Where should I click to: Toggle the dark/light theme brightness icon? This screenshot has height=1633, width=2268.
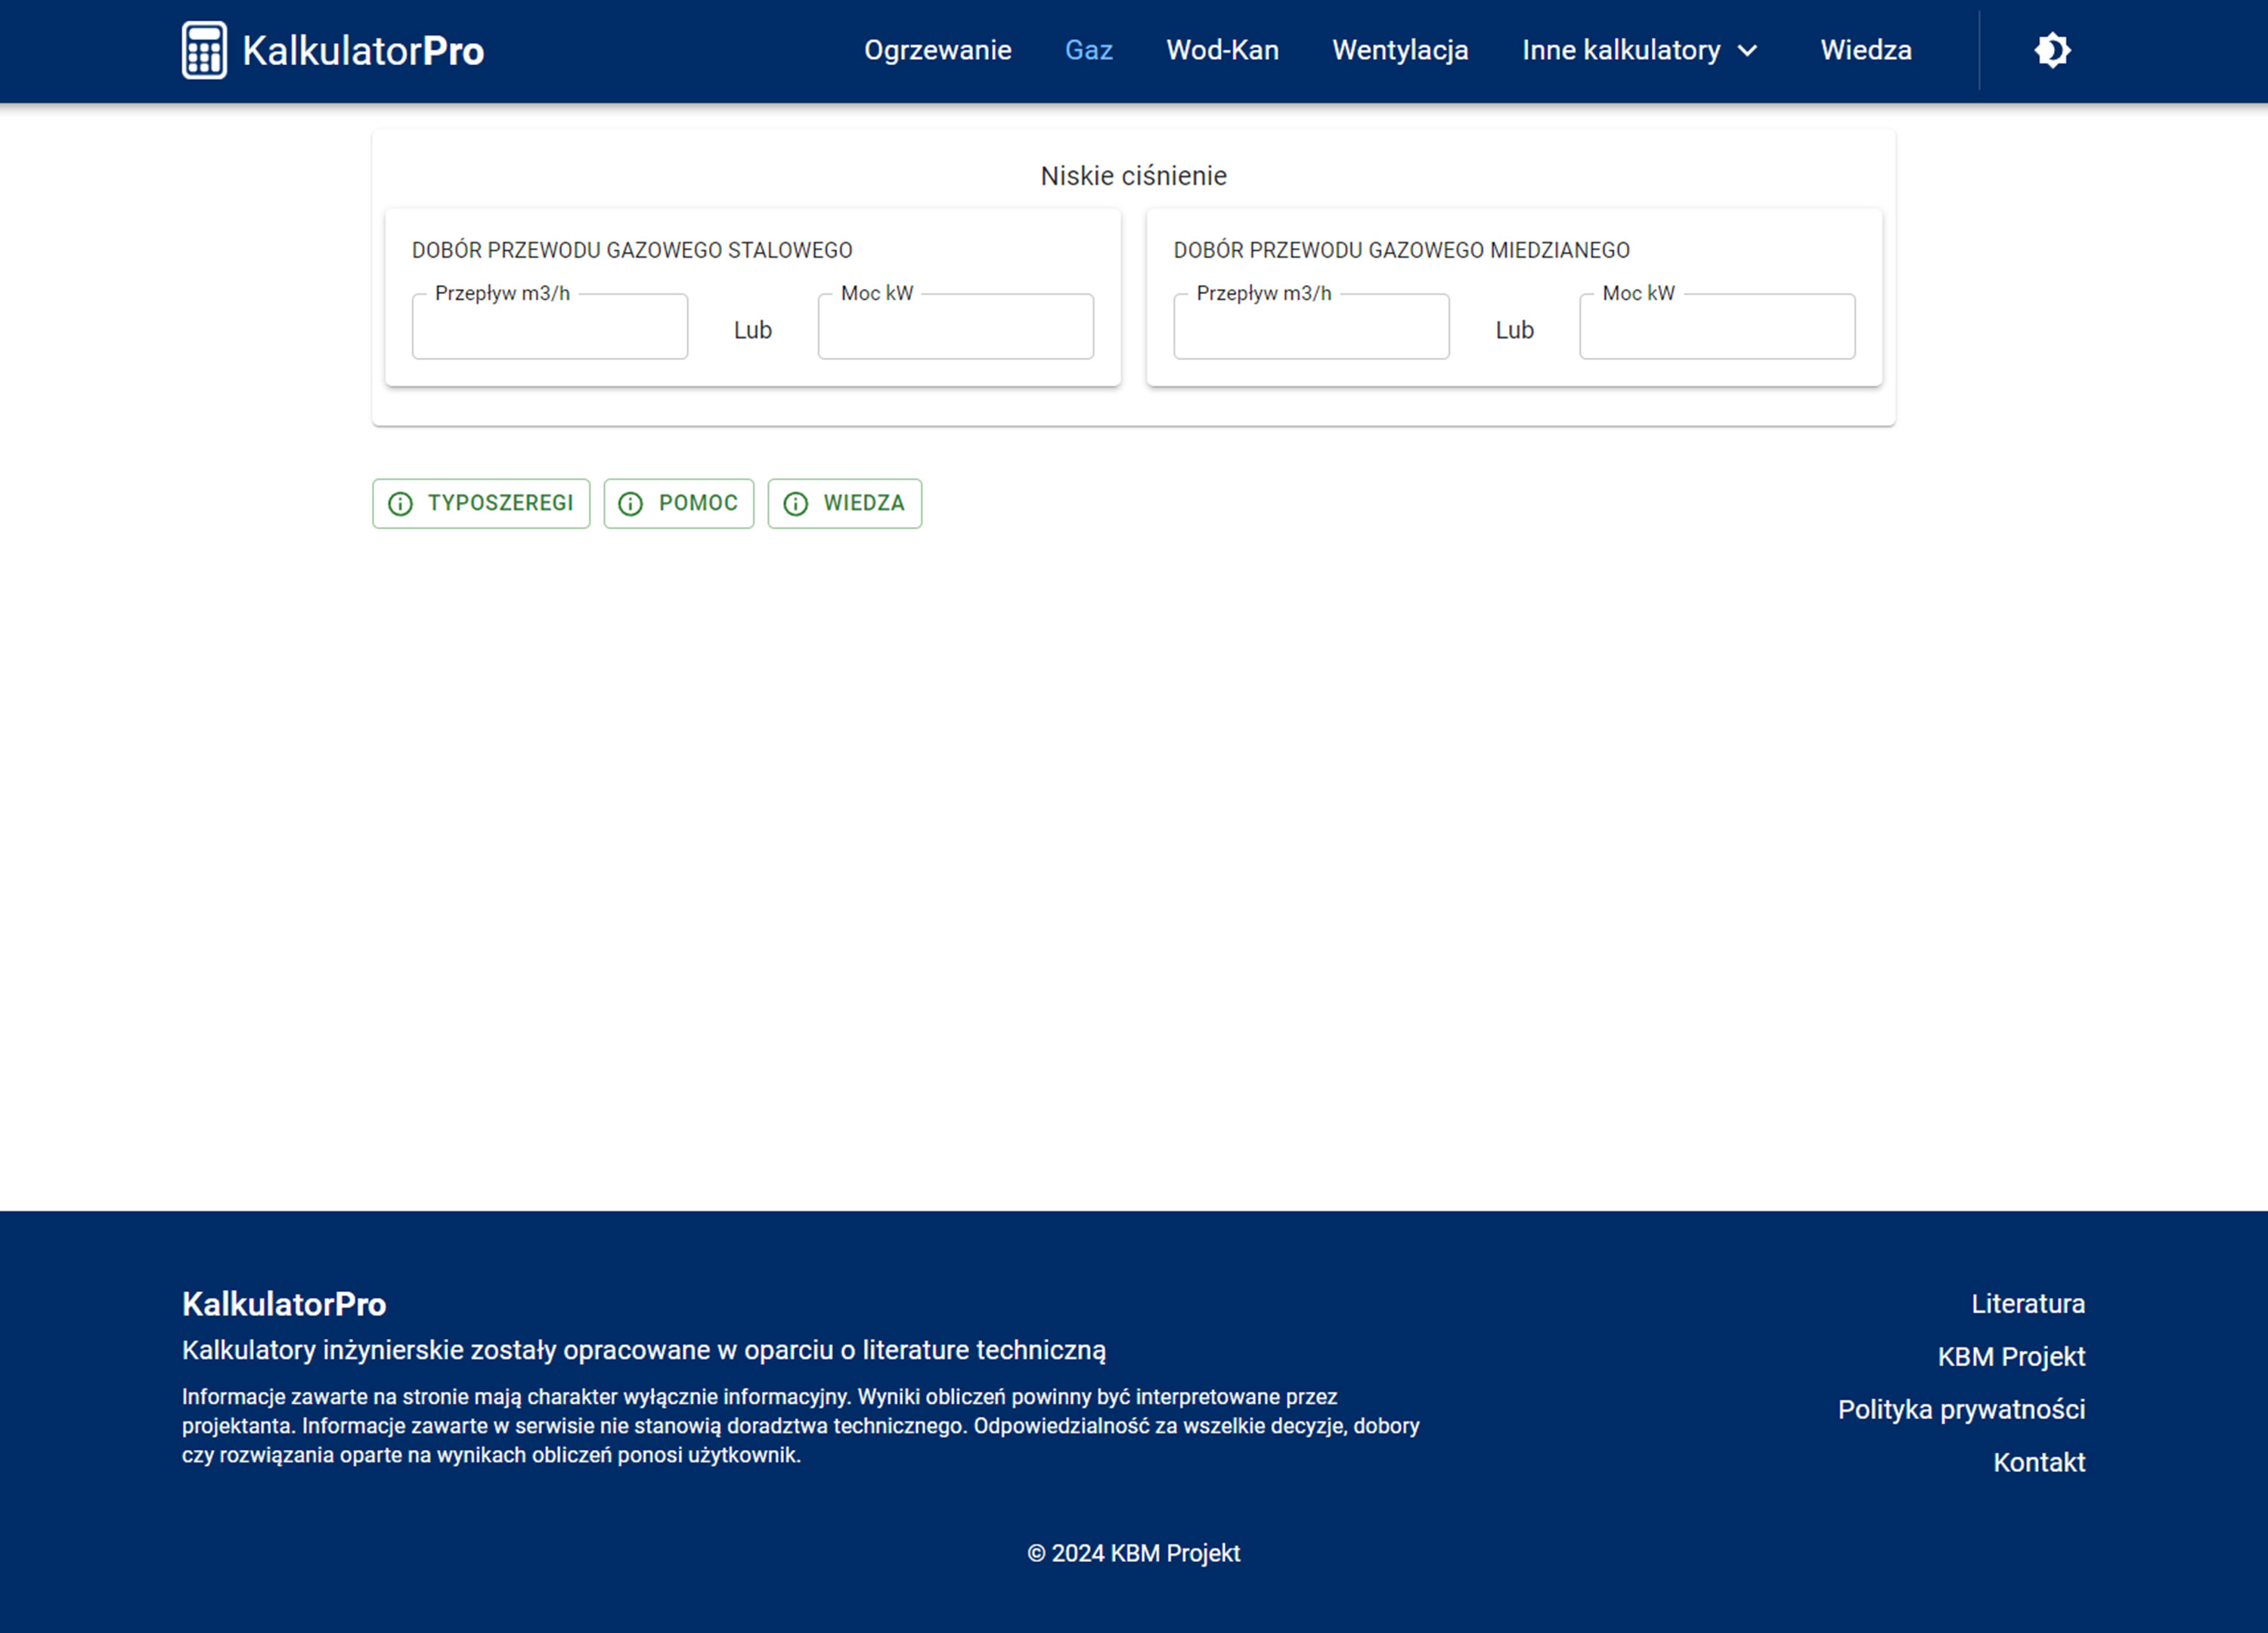coord(2052,50)
